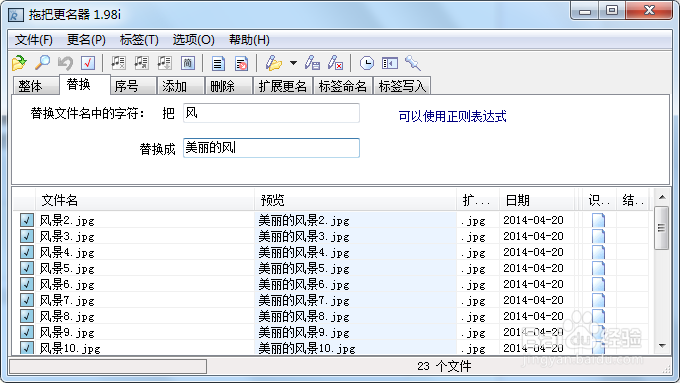Click the music note icon with X mark
Image resolution: width=680 pixels, height=383 pixels.
click(118, 63)
